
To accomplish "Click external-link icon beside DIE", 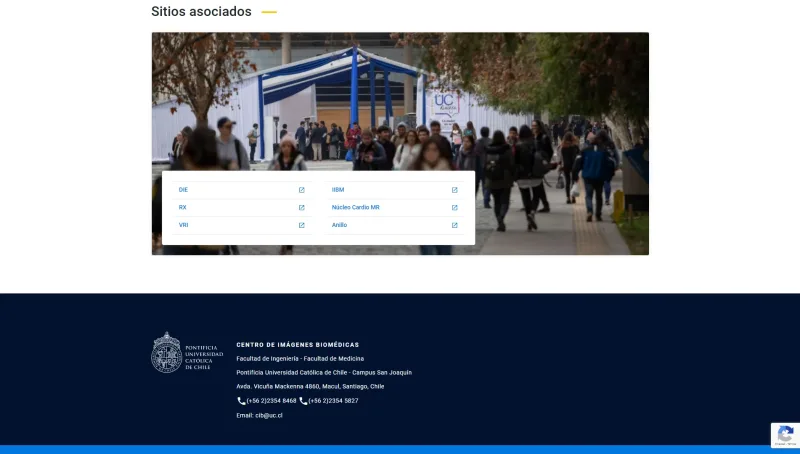I will pyautogui.click(x=302, y=190).
